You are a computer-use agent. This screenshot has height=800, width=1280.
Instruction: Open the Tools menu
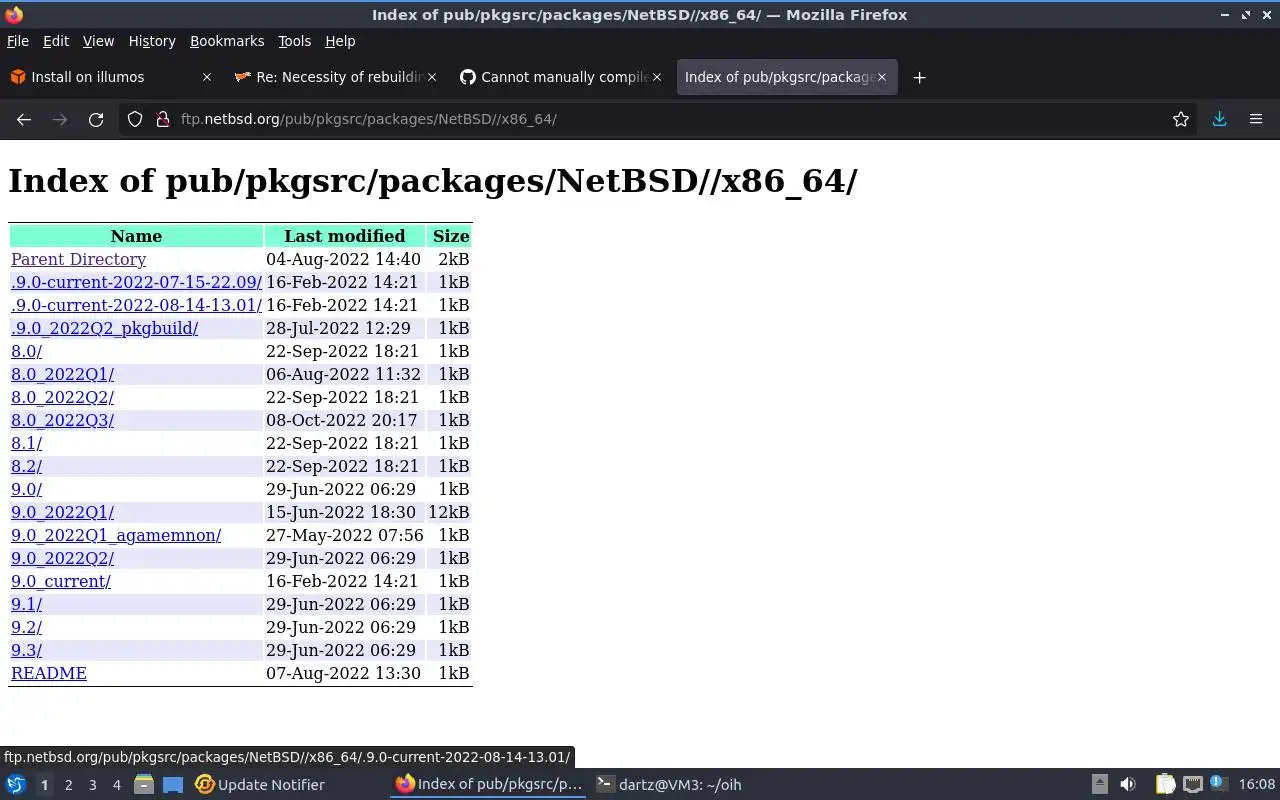pos(294,41)
